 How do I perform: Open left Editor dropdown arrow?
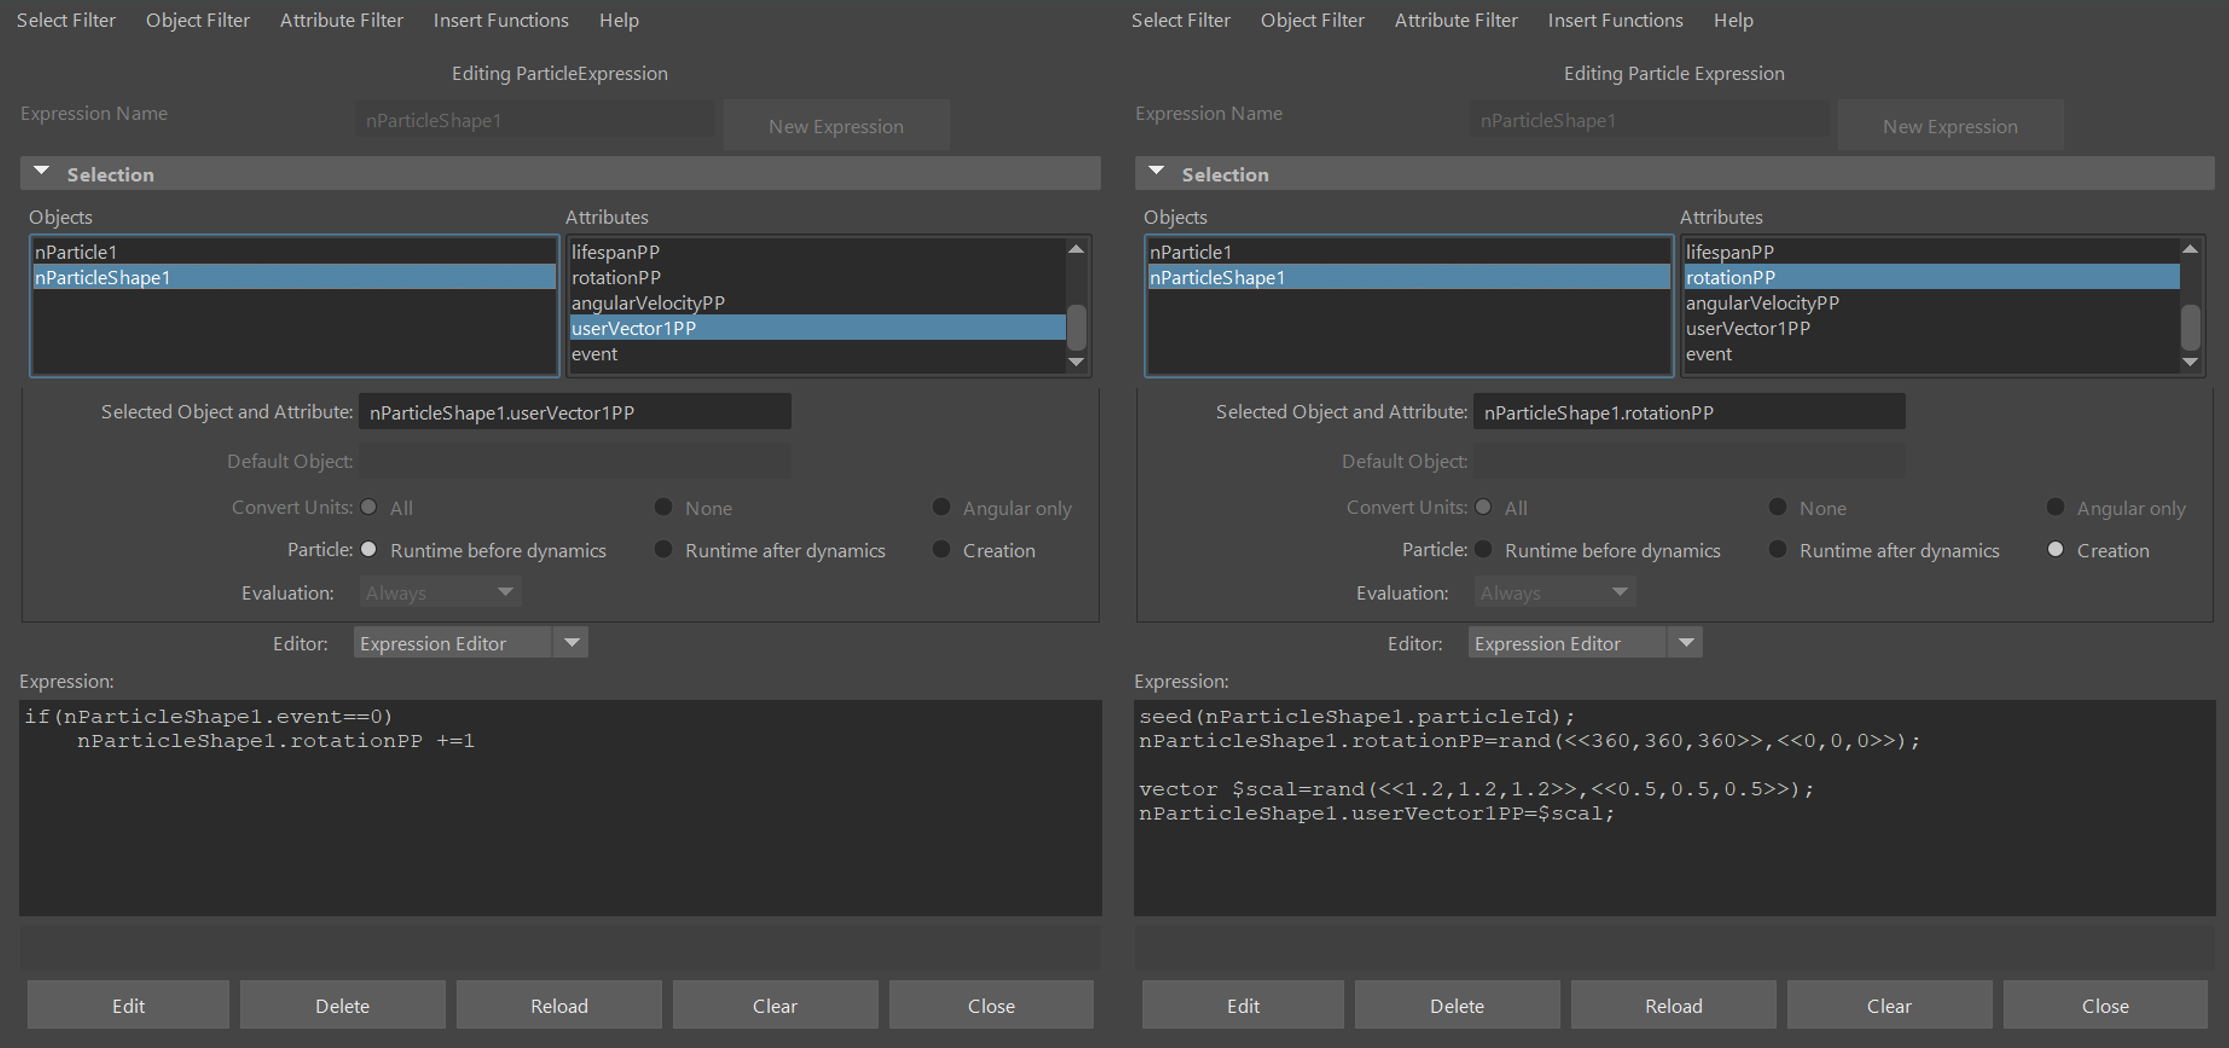[571, 643]
